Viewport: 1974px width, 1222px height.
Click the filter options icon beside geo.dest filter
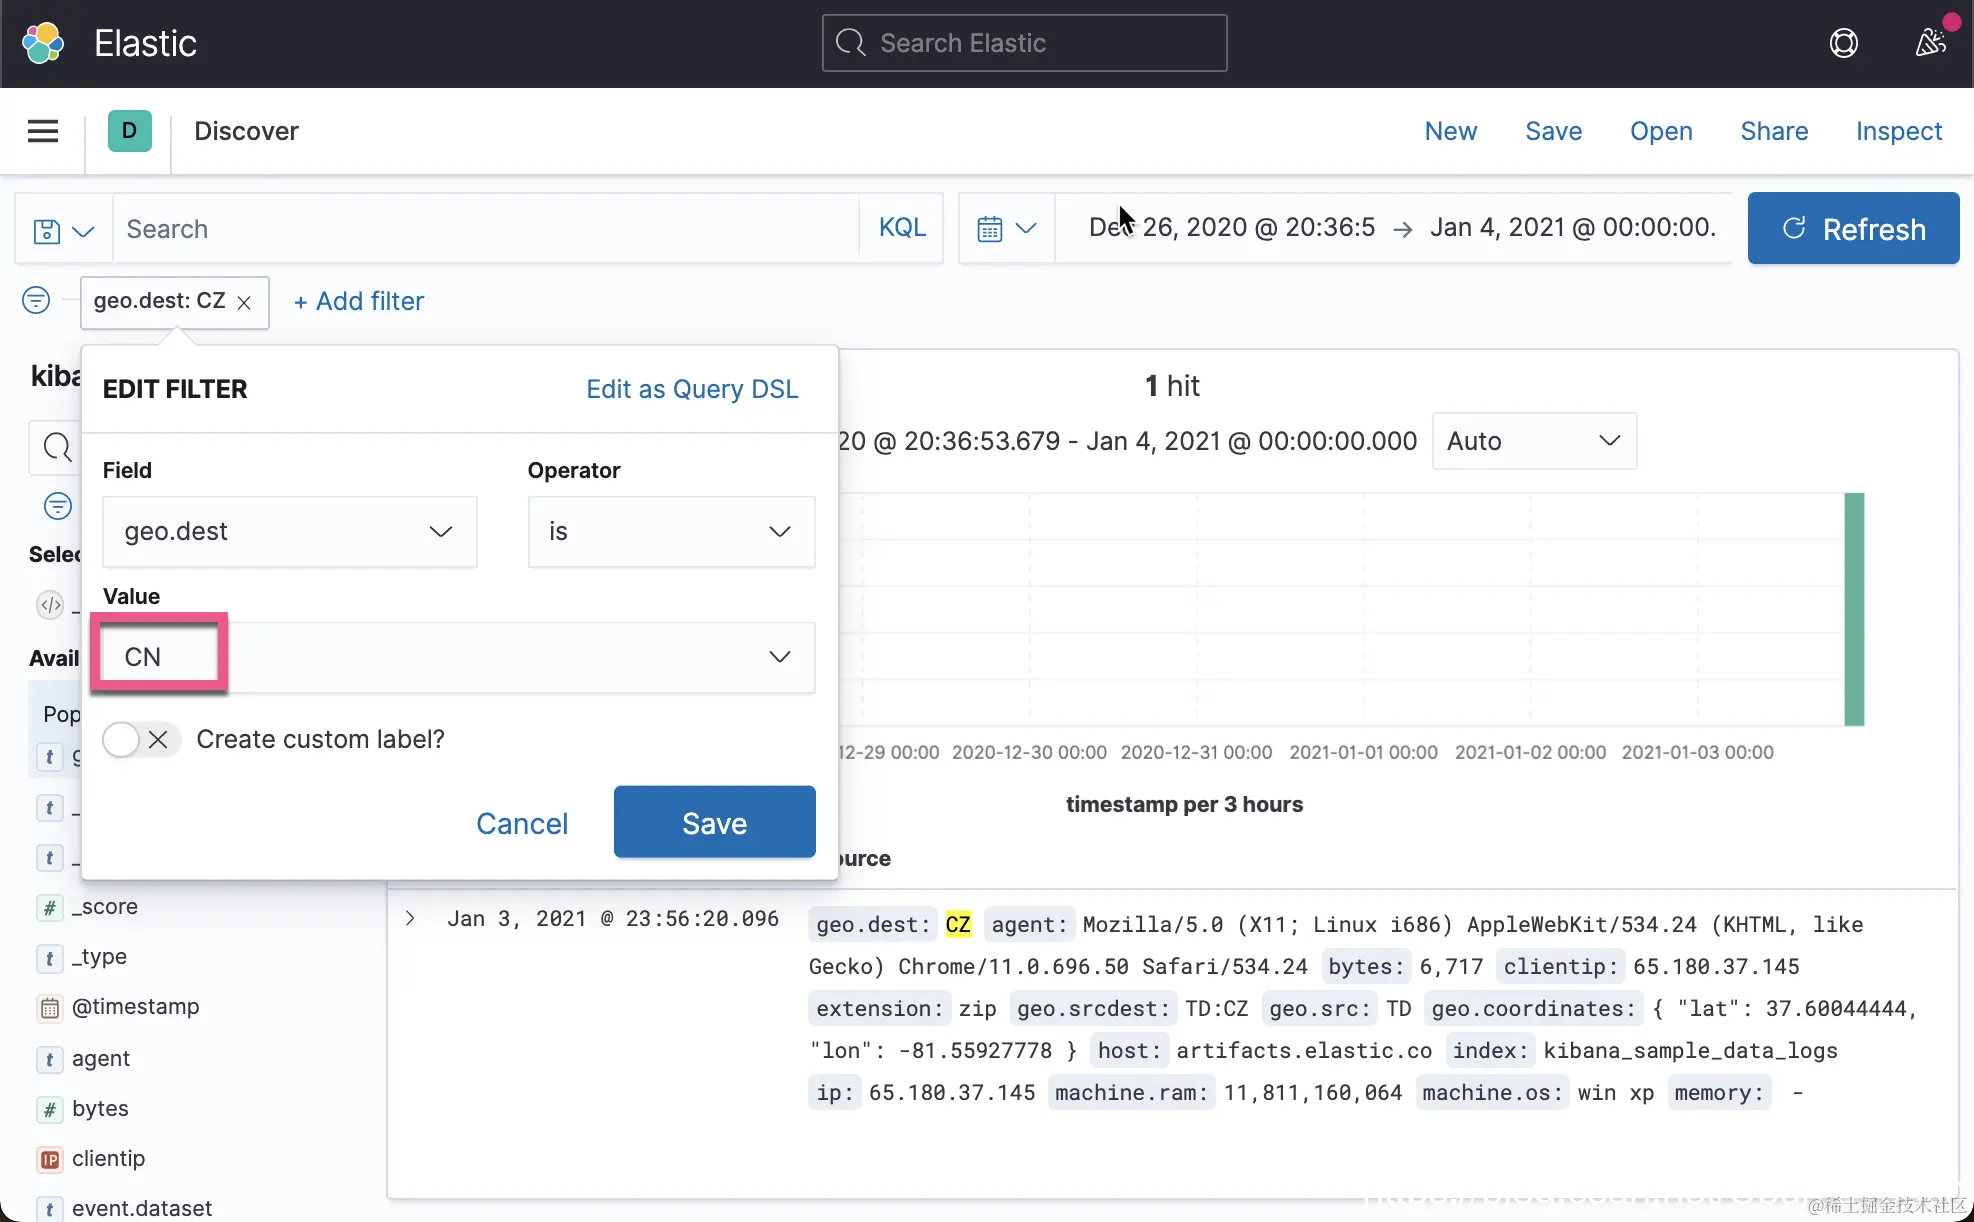[x=36, y=300]
